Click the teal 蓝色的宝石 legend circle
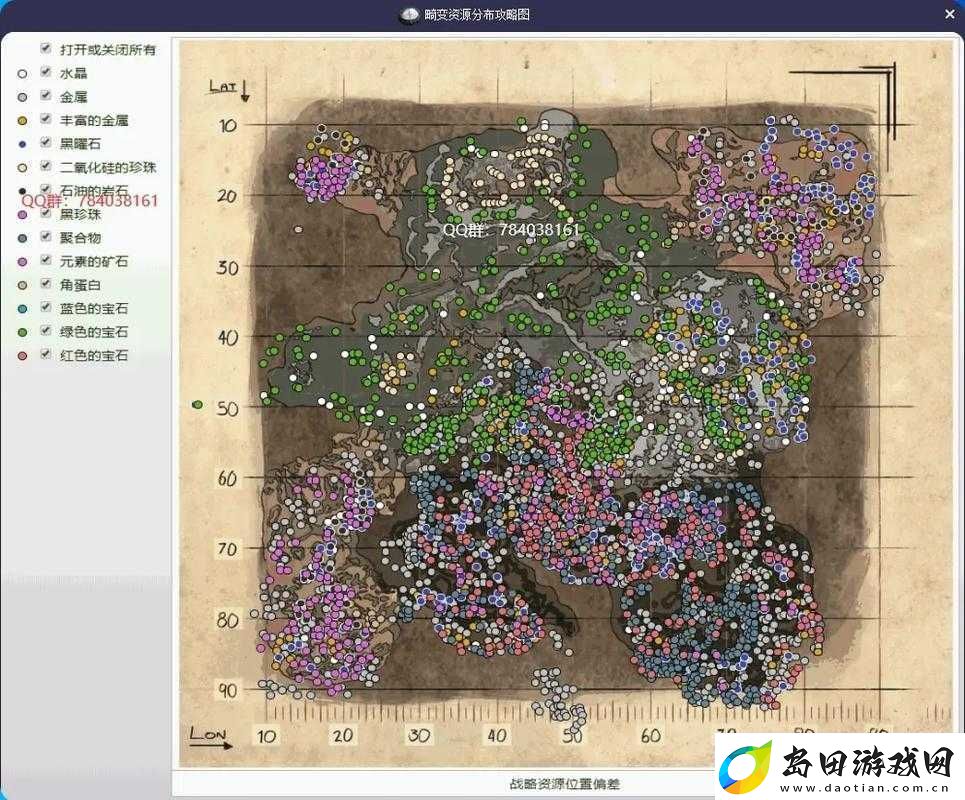Viewport: 965px width, 800px height. pos(23,309)
